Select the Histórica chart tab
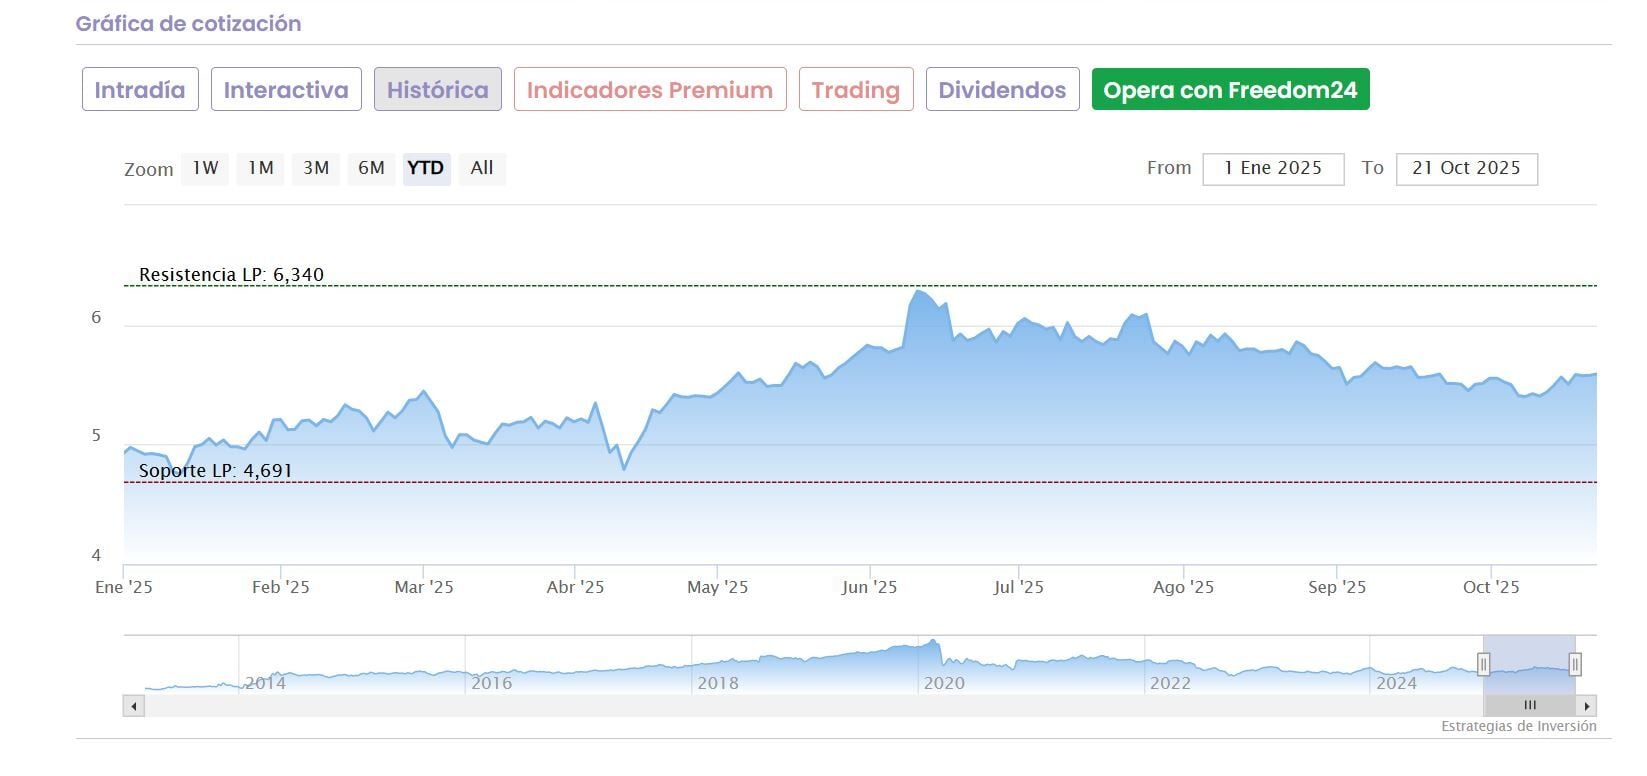 click(x=438, y=90)
